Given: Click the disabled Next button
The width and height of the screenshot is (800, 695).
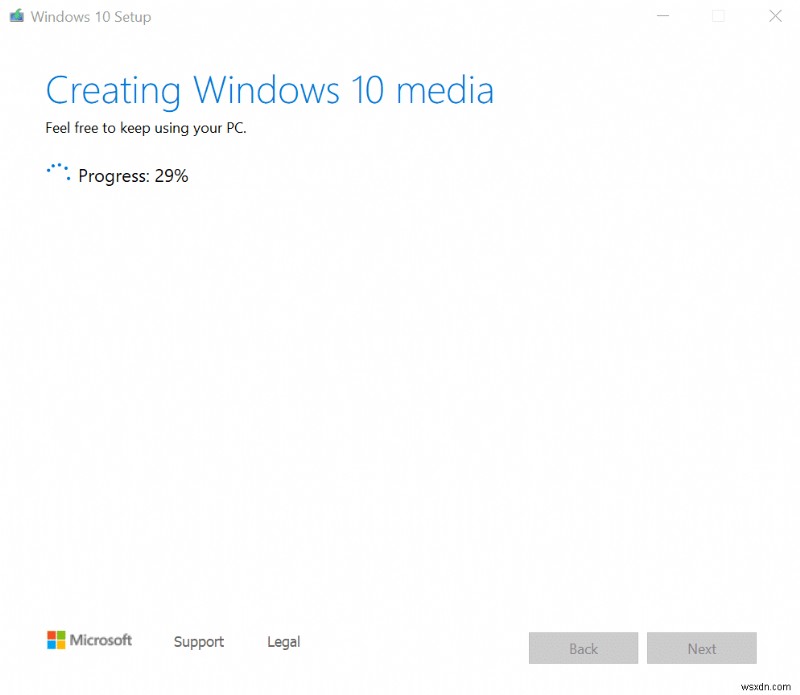Looking at the screenshot, I should (702, 648).
